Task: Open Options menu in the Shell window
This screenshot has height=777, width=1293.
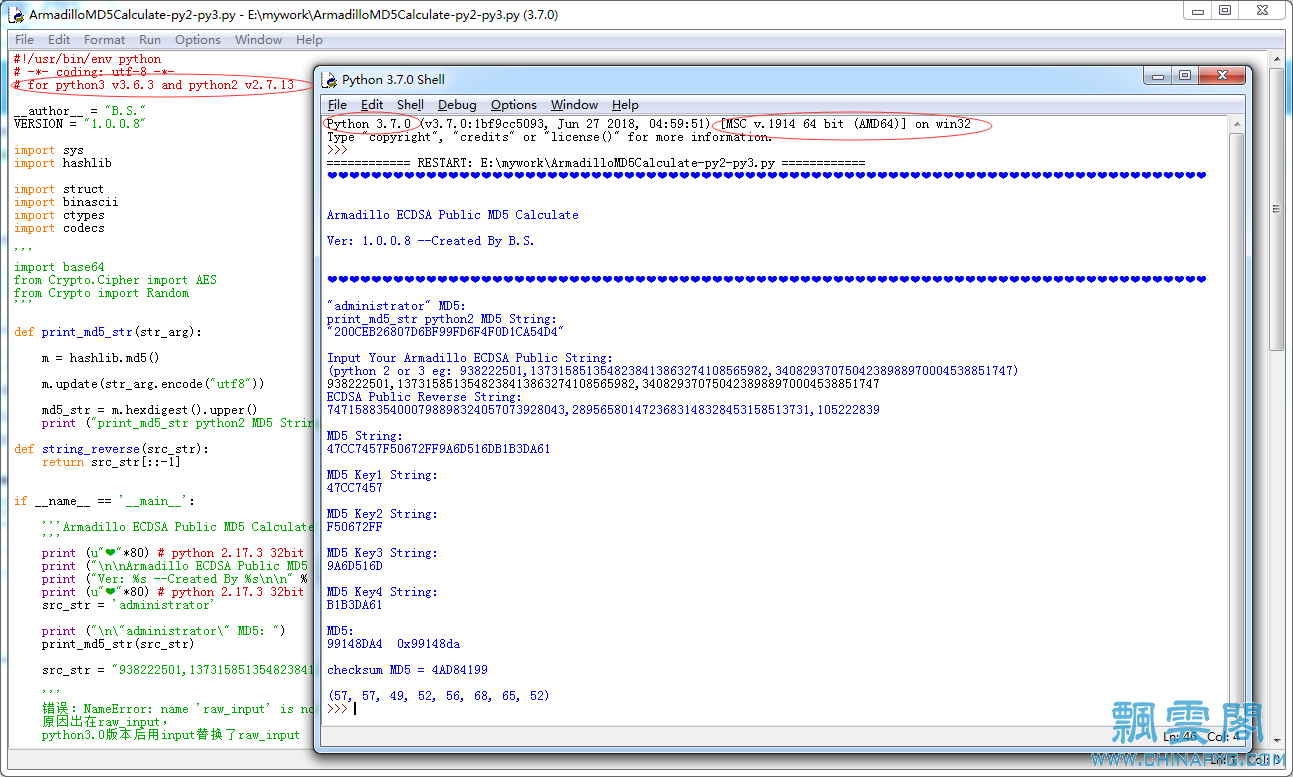Action: pos(514,105)
